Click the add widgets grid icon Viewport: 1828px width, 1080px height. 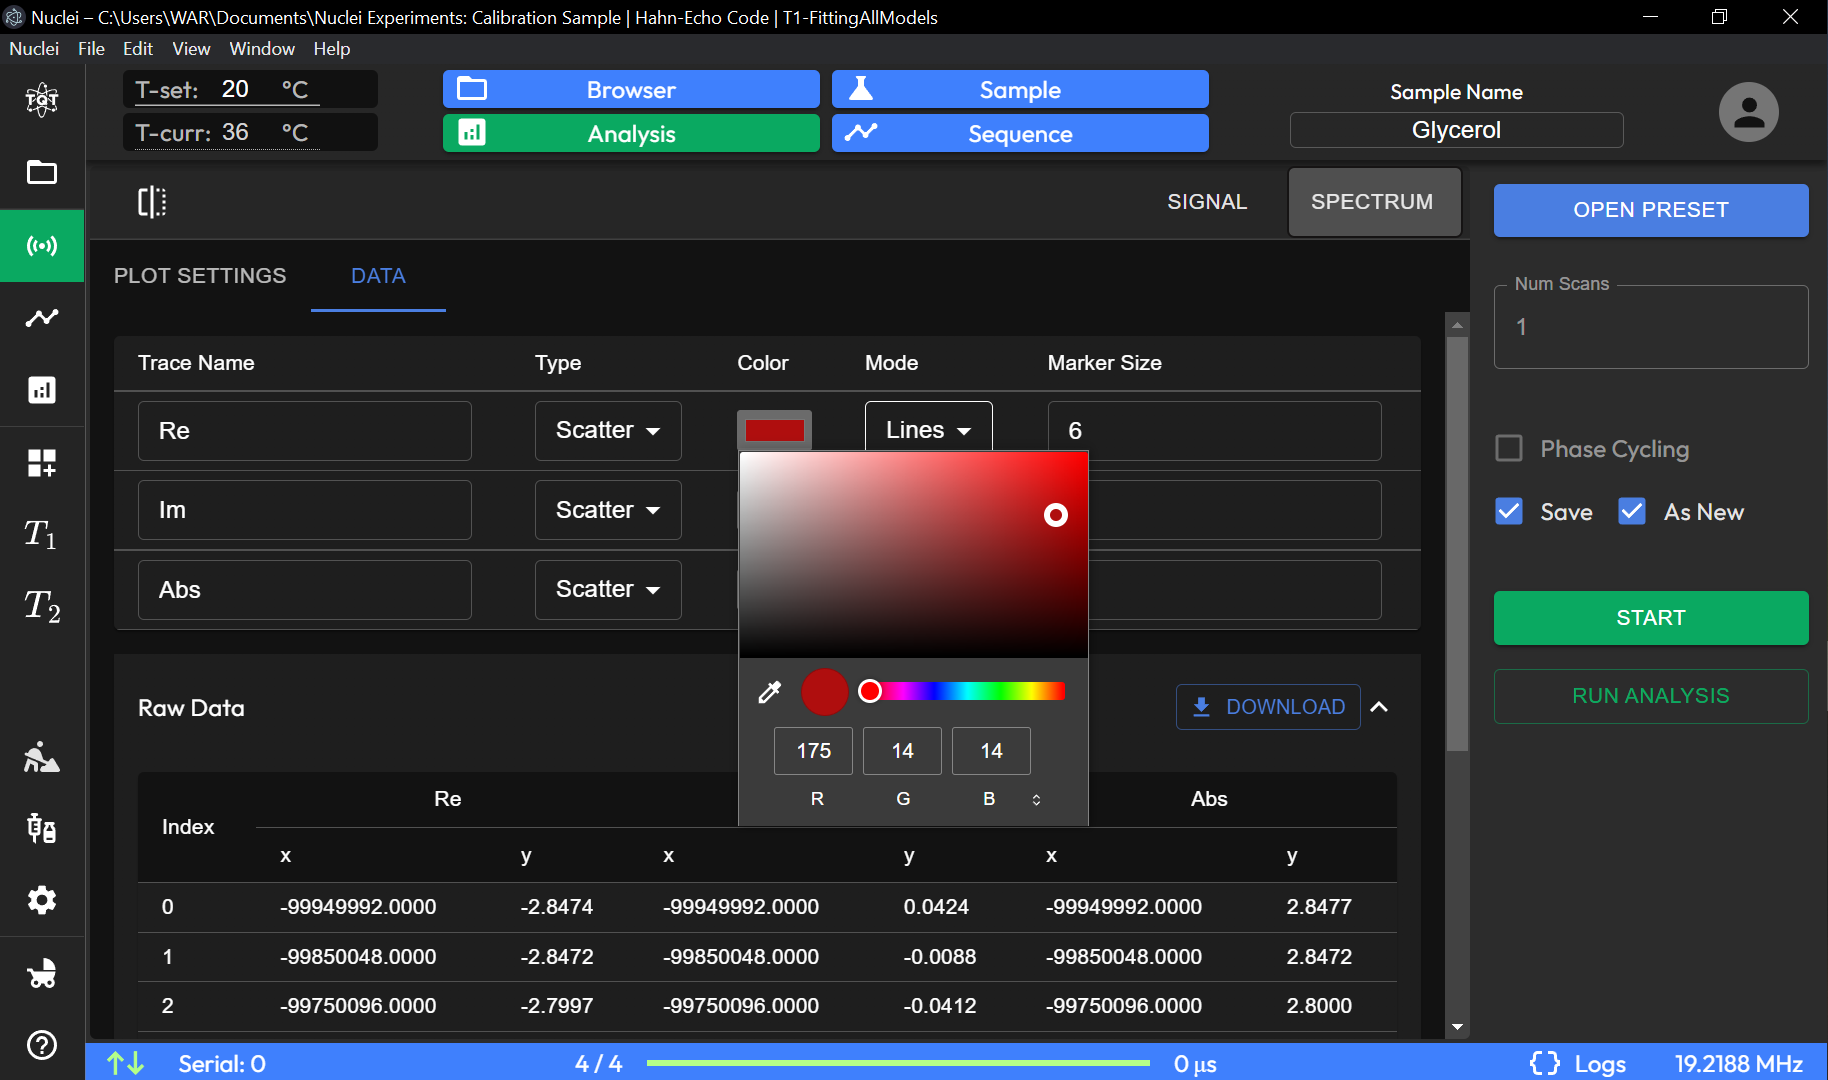tap(42, 463)
